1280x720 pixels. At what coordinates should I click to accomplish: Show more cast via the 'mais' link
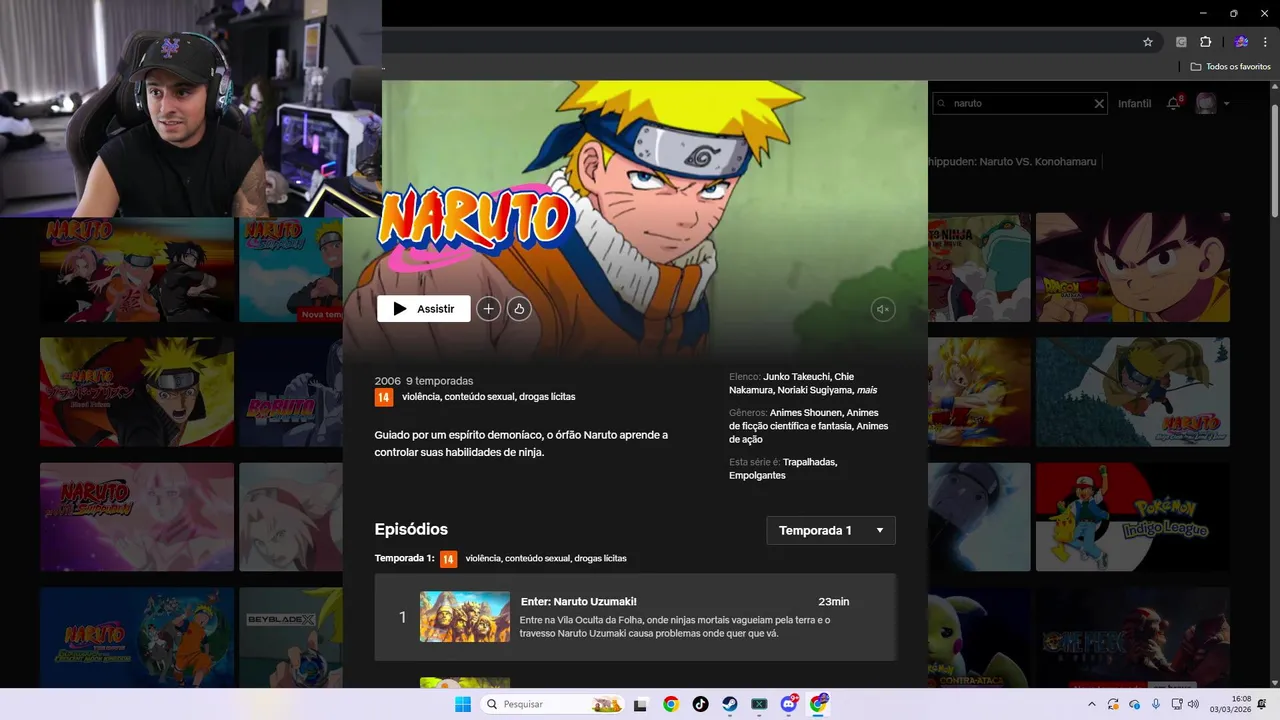click(867, 390)
